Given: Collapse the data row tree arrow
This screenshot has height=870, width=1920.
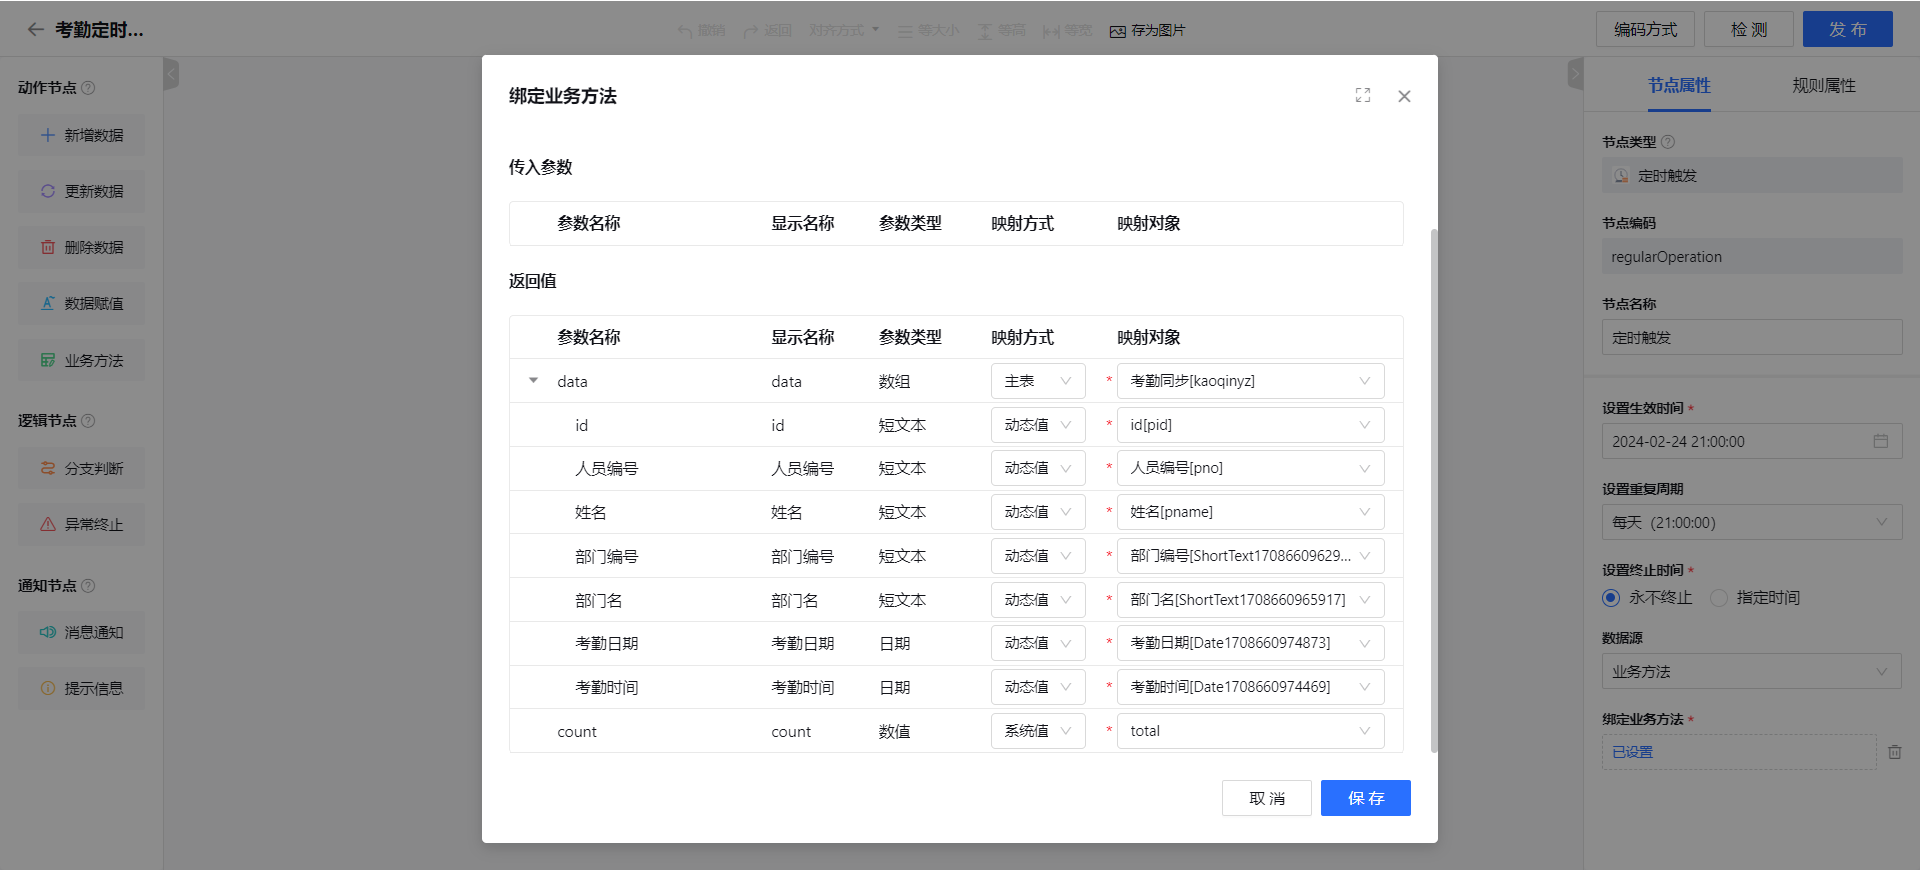Looking at the screenshot, I should tap(533, 381).
